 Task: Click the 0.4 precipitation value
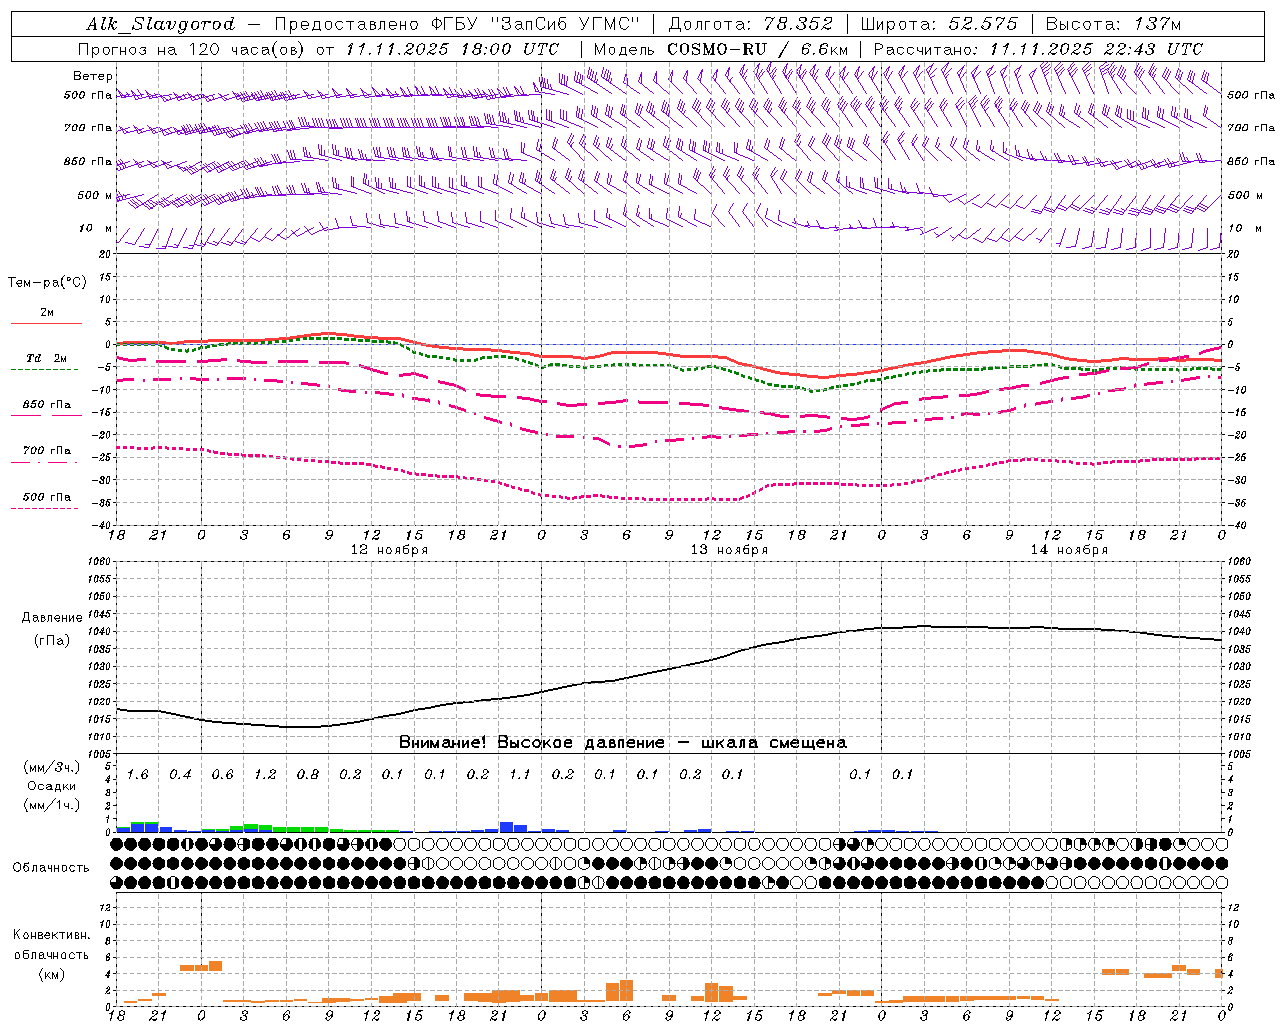click(x=180, y=775)
